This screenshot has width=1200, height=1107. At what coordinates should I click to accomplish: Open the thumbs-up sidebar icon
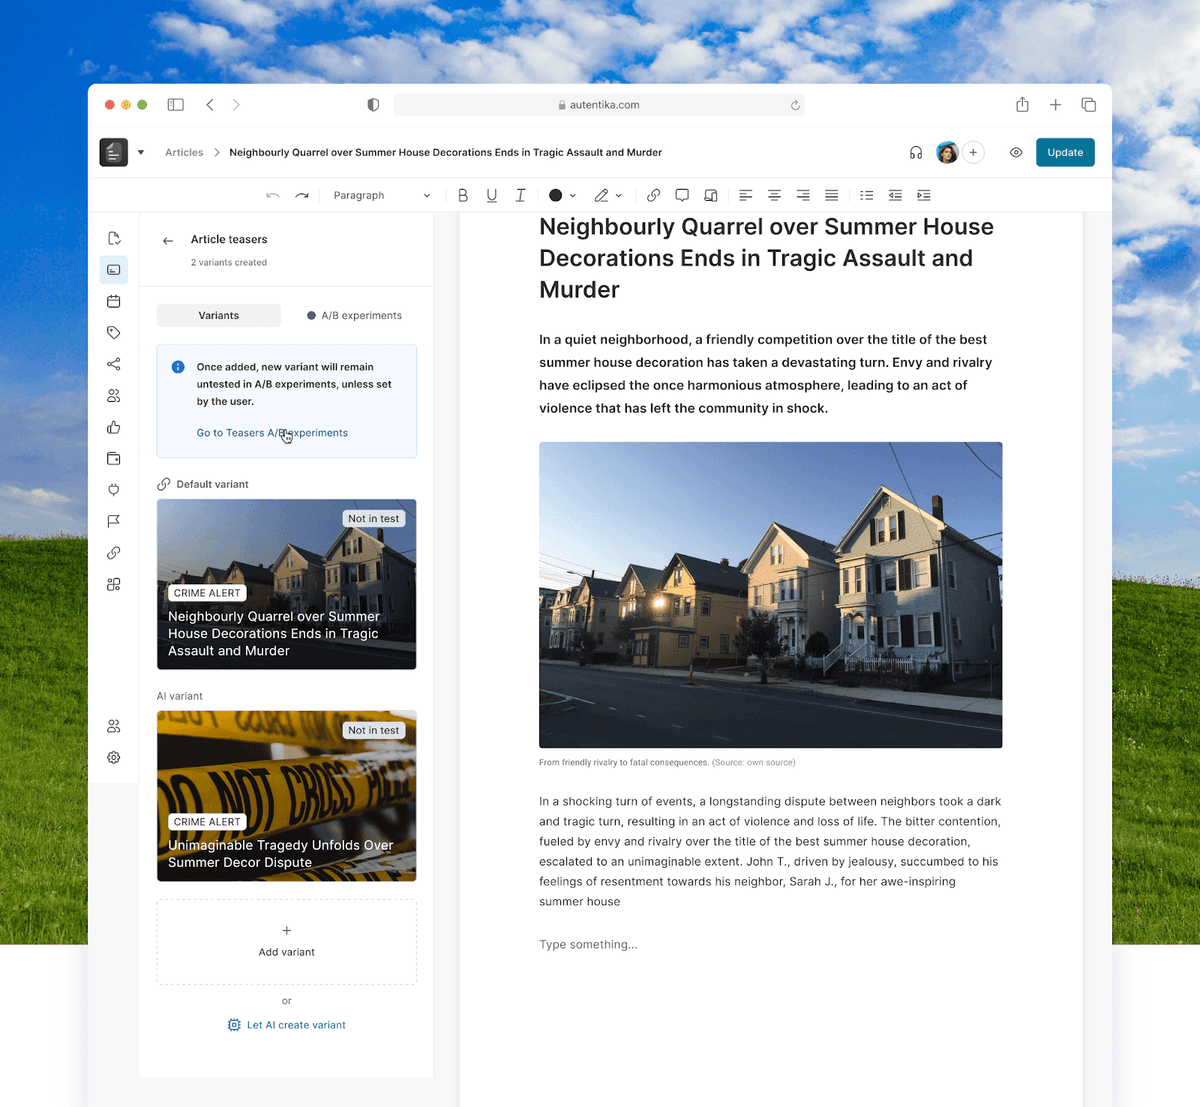[114, 427]
